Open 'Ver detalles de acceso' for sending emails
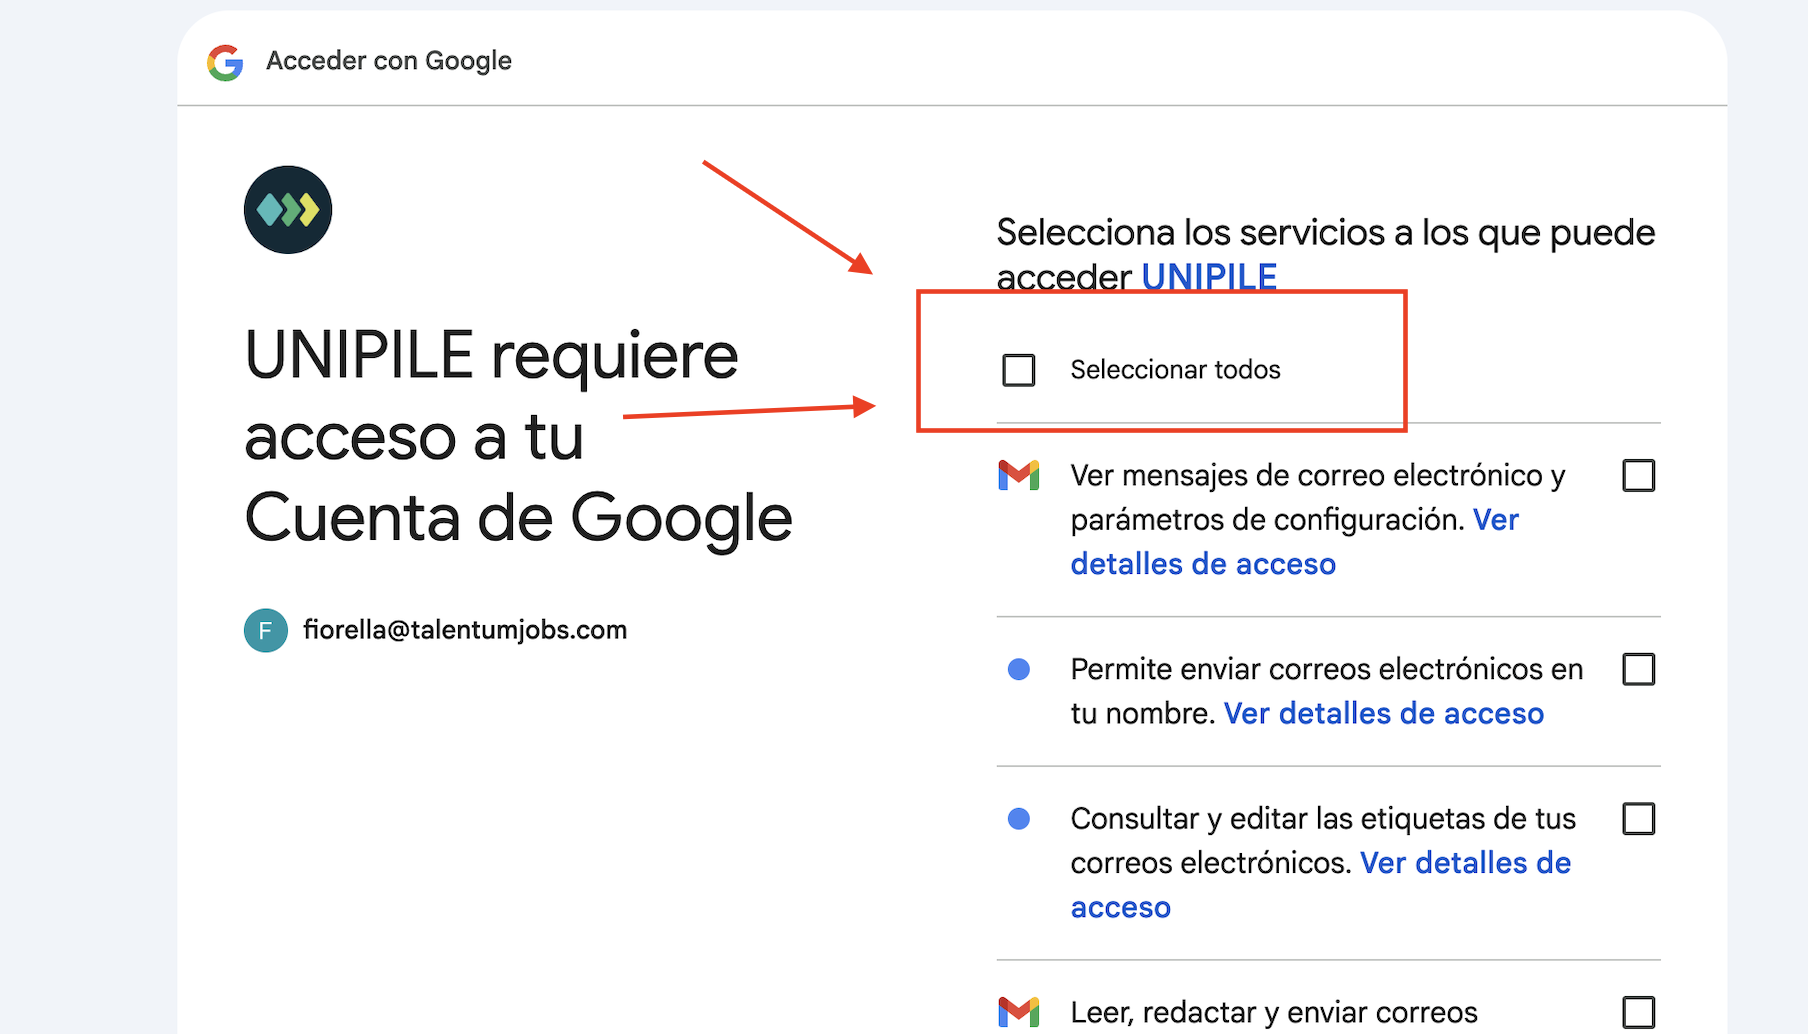 [1384, 713]
